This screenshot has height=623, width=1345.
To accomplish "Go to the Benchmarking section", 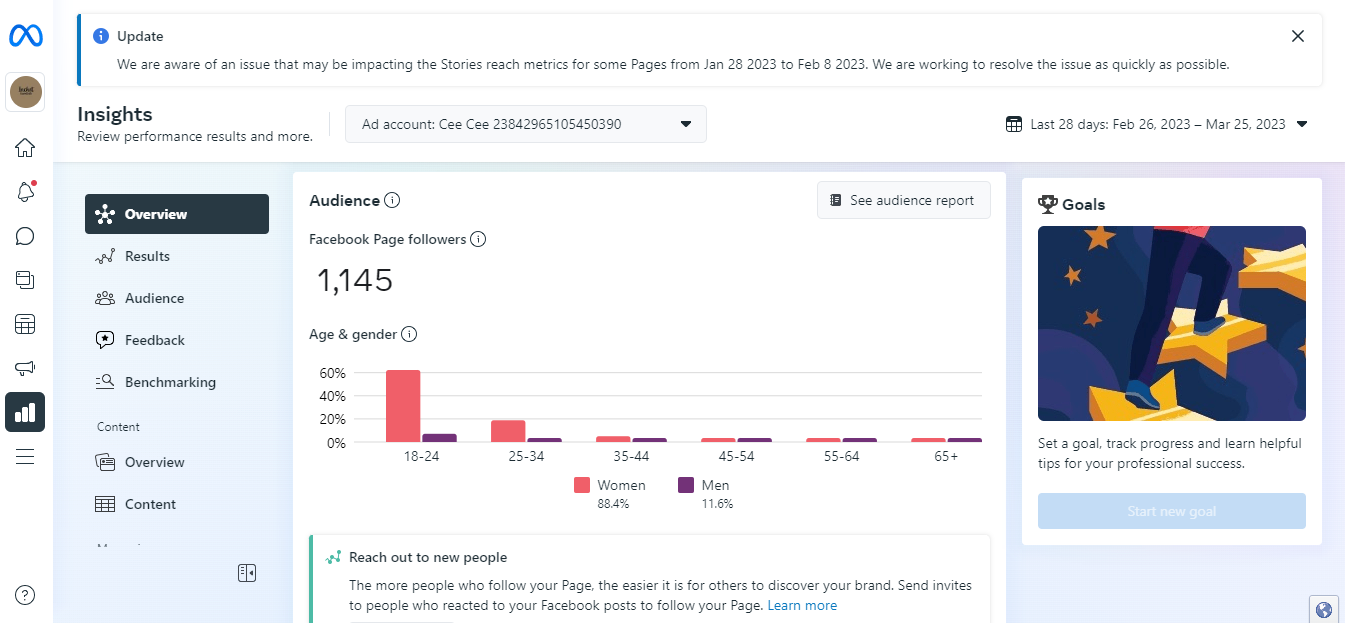I will click(170, 382).
